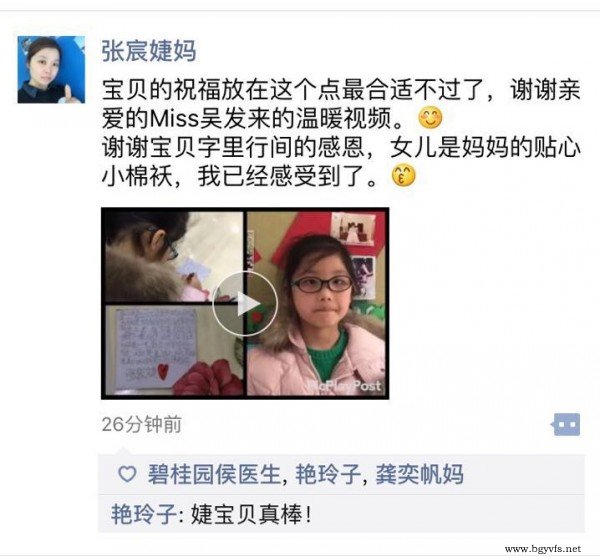Viewport: 600px width, 556px height.
Task: Tap the handwritten letter video pane
Action: [x=174, y=350]
